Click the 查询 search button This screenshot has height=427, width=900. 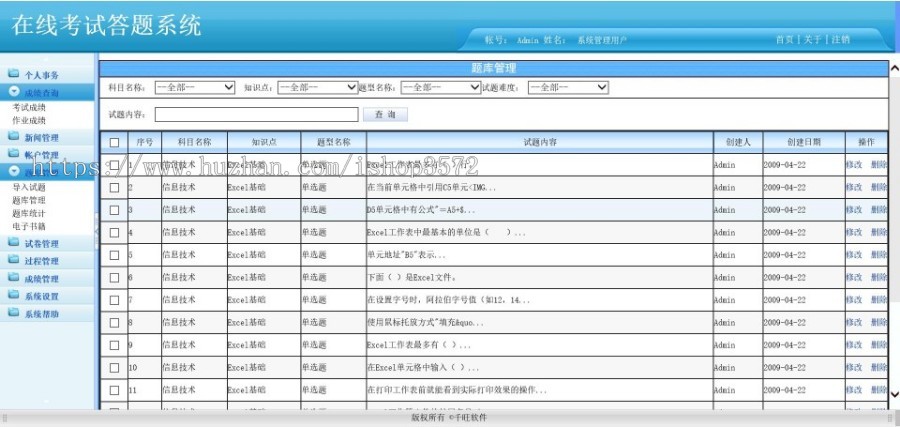tap(385, 114)
